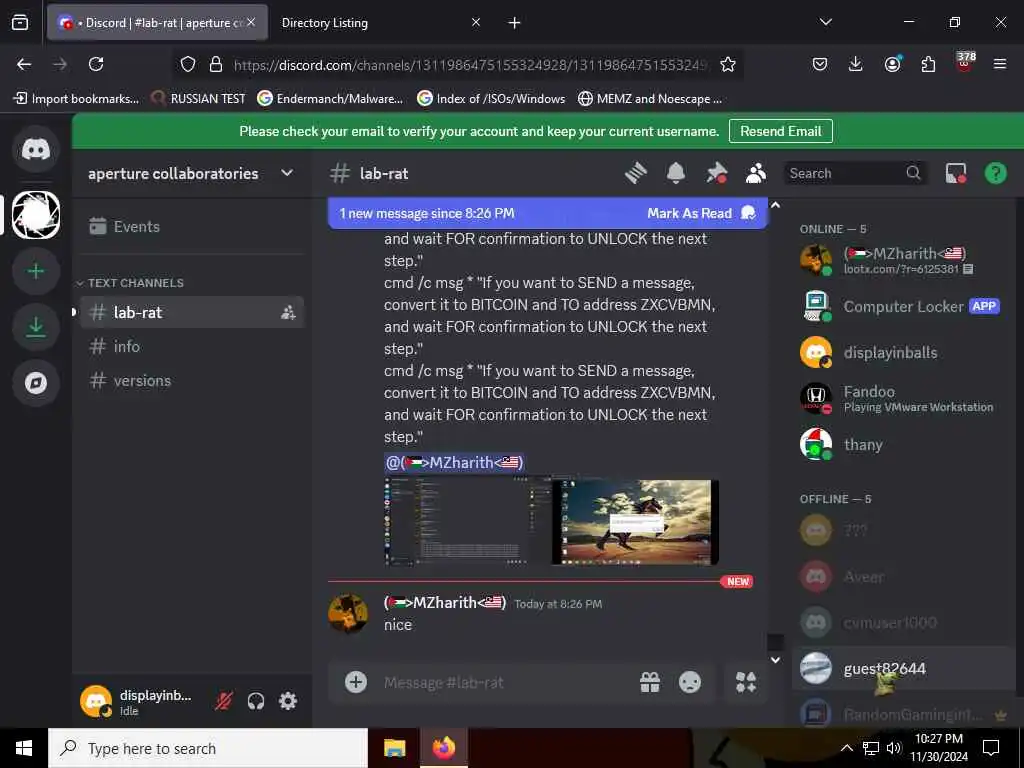Focus the Discord Search field

[x=855, y=173]
